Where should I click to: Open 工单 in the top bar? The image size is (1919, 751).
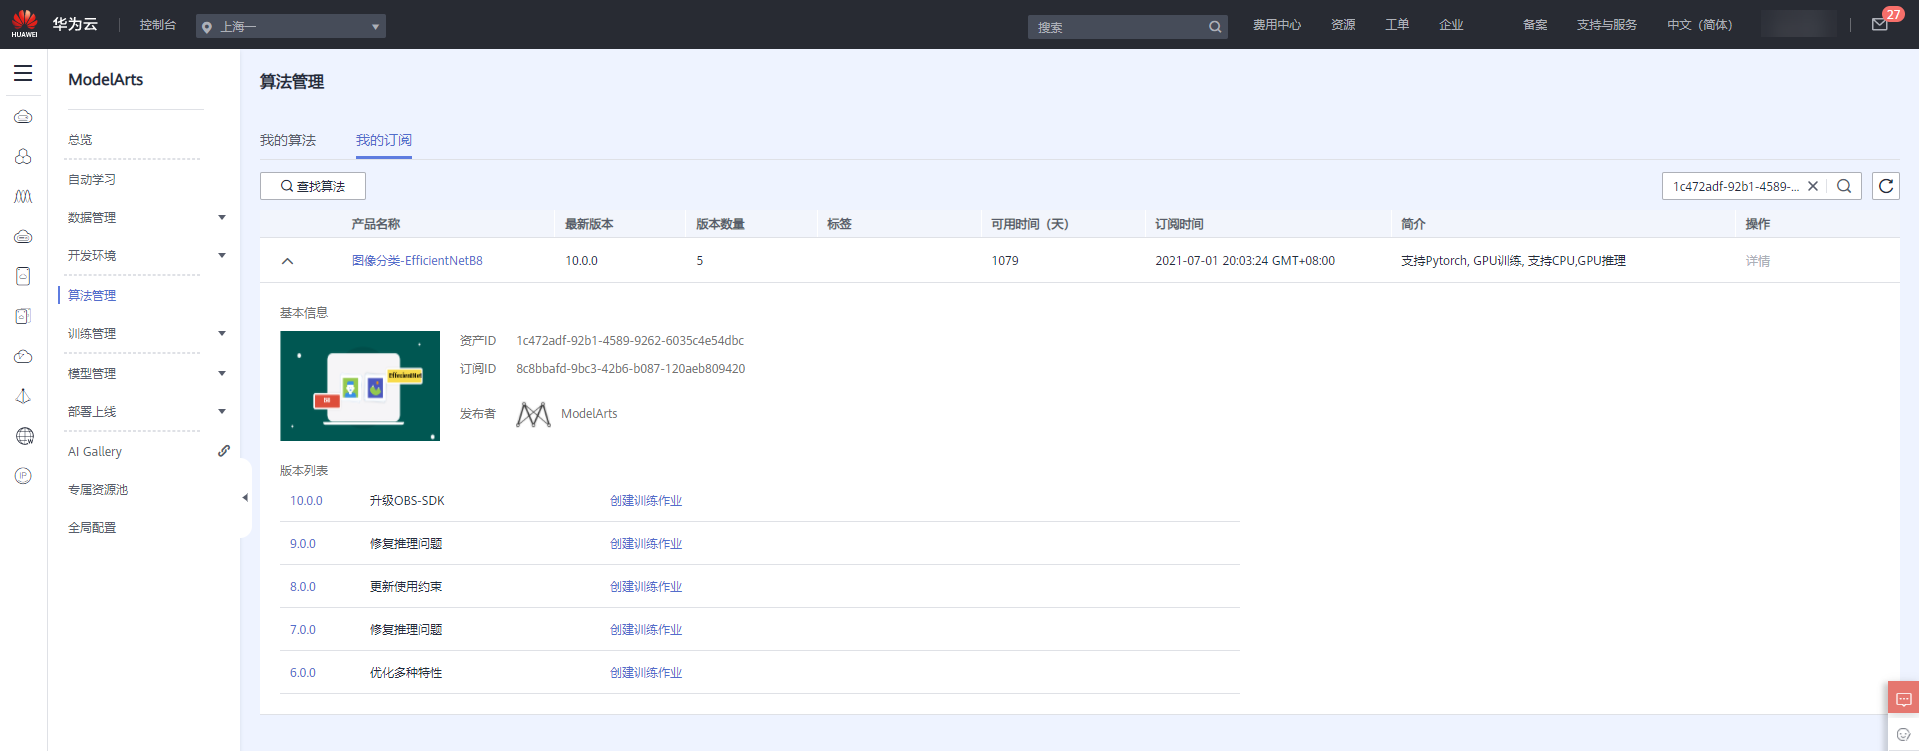[1397, 25]
